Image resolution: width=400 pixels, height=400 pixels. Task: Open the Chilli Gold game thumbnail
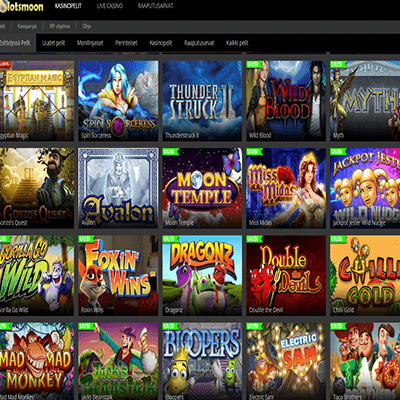pos(365,276)
